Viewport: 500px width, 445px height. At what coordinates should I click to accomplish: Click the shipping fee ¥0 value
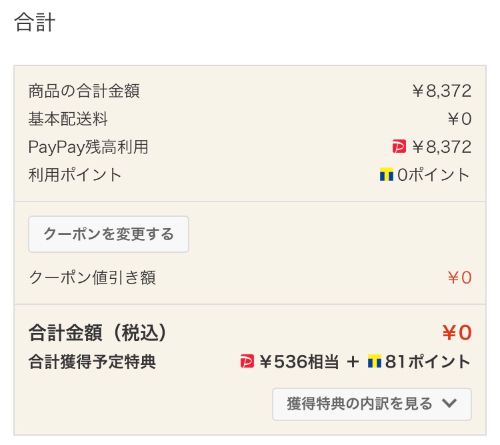click(460, 119)
